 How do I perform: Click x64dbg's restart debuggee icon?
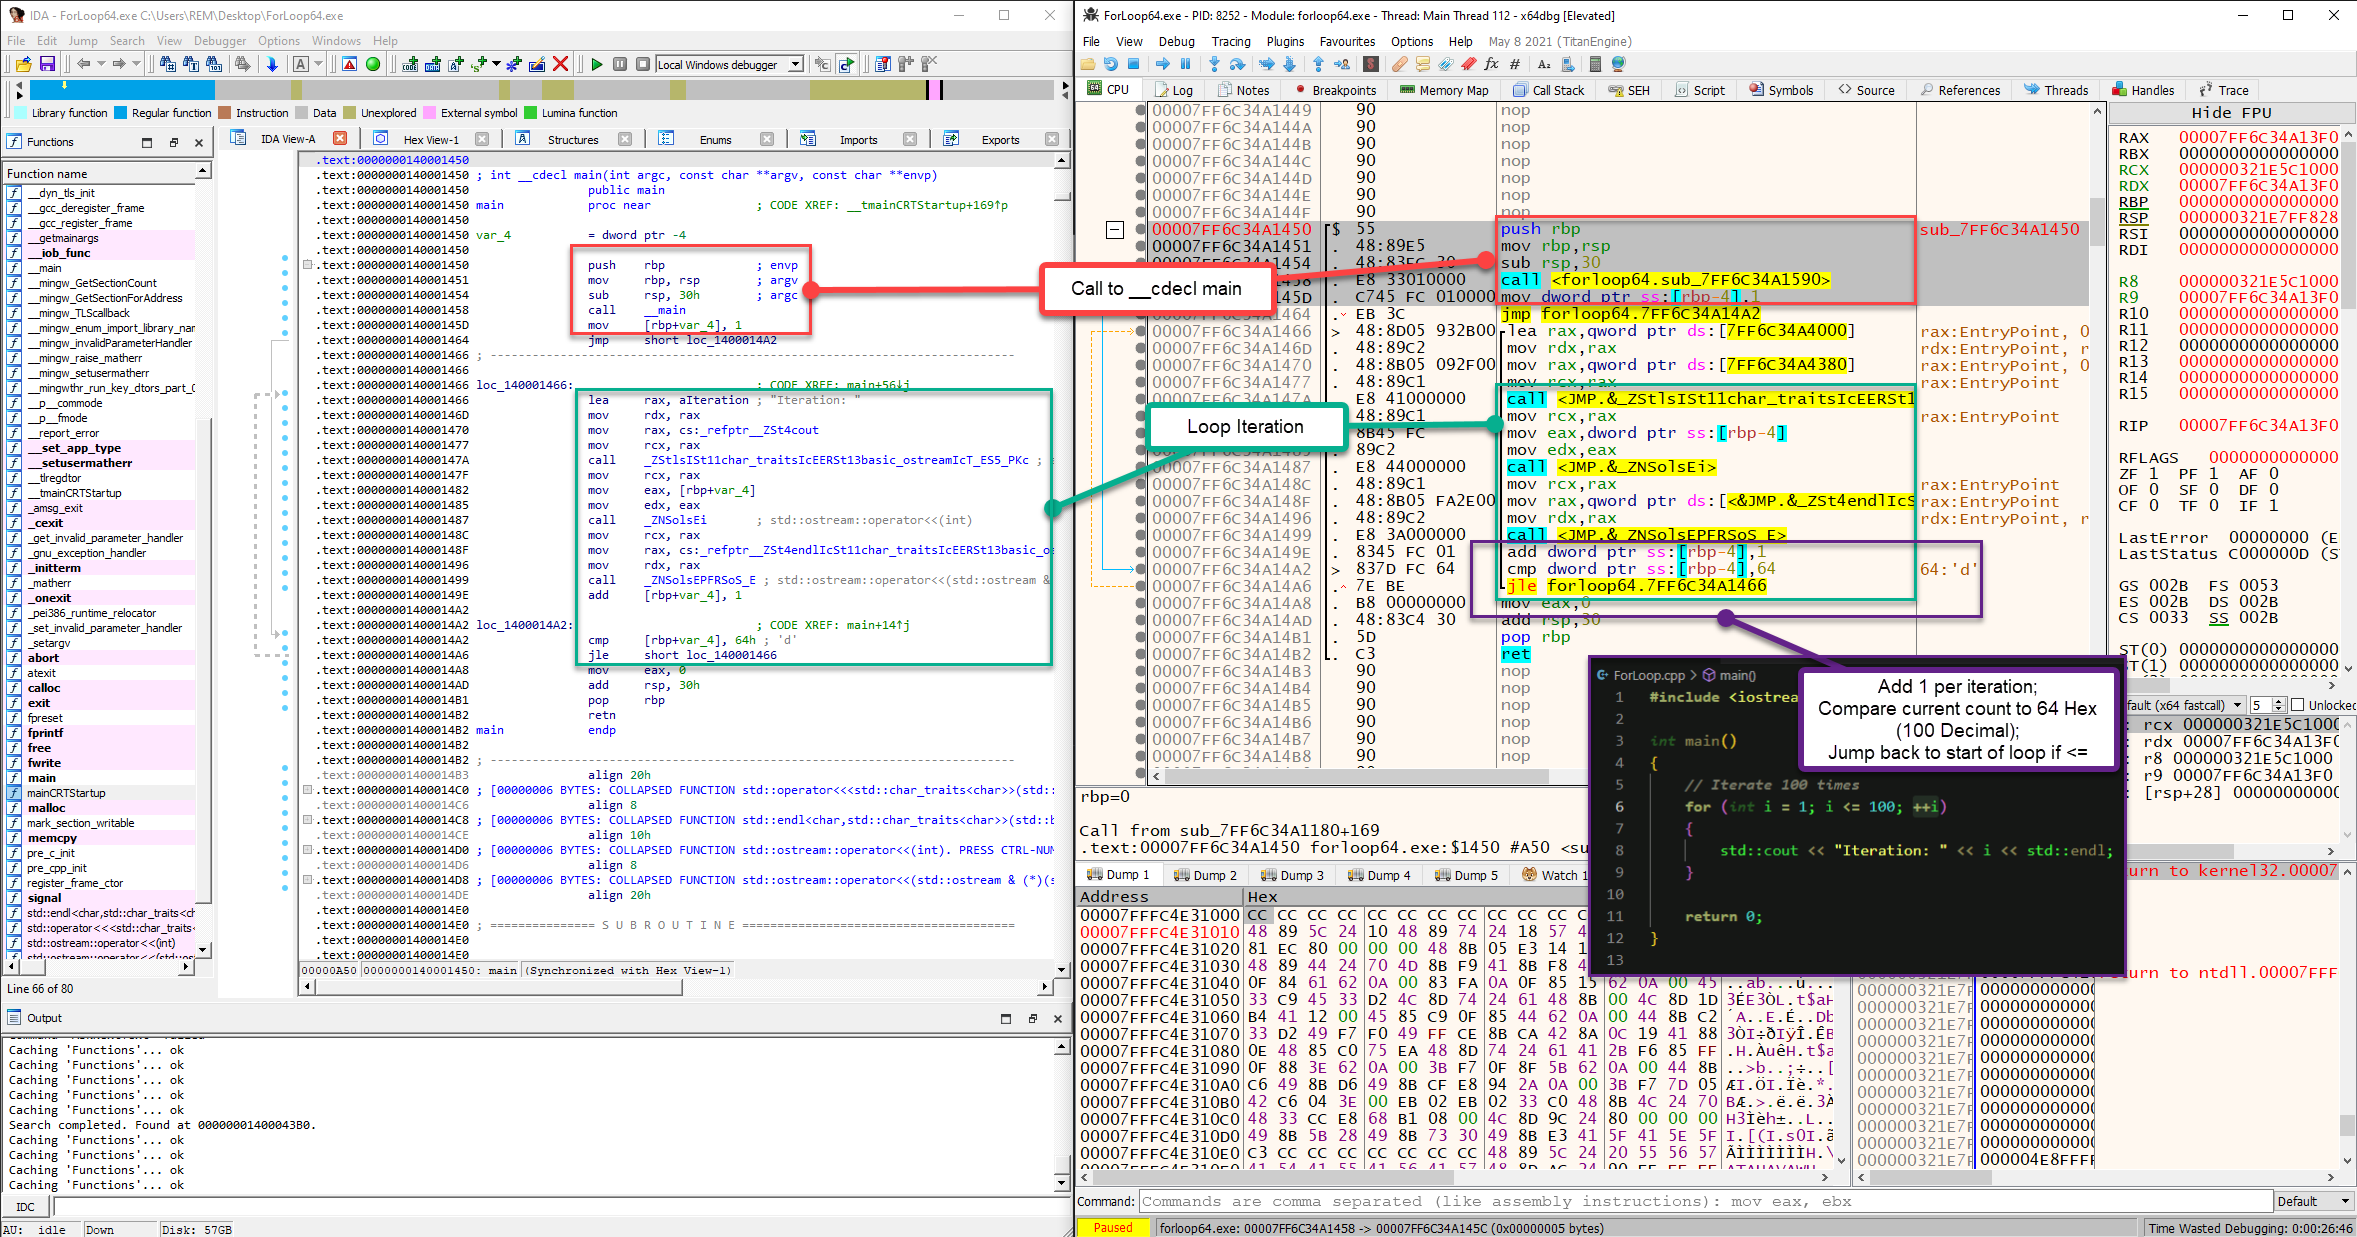pos(1110,64)
